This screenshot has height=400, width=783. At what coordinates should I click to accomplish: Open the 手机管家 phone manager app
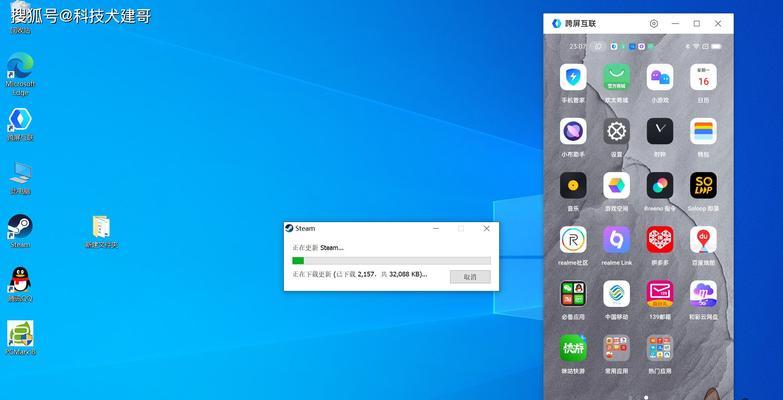(x=573, y=77)
